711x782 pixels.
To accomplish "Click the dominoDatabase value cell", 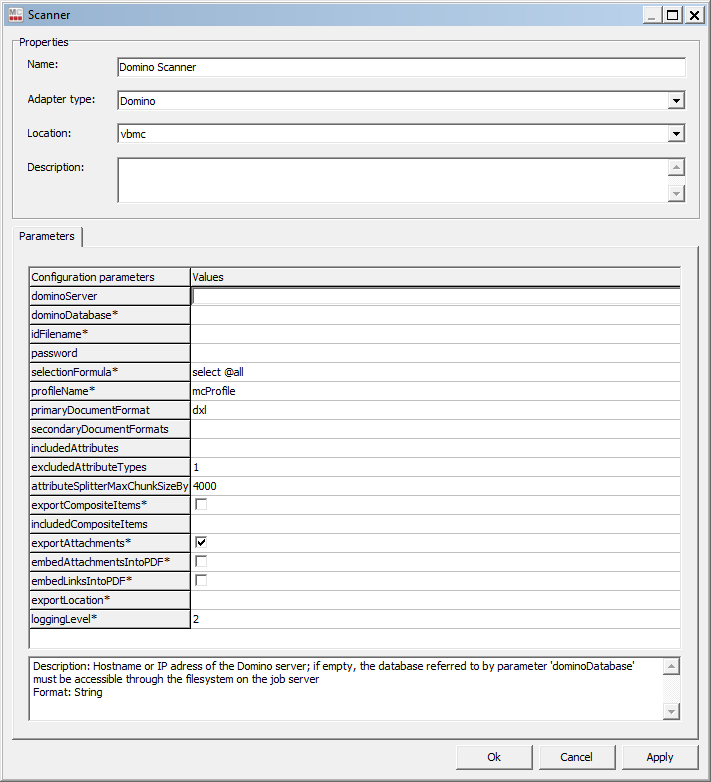I will (x=435, y=315).
